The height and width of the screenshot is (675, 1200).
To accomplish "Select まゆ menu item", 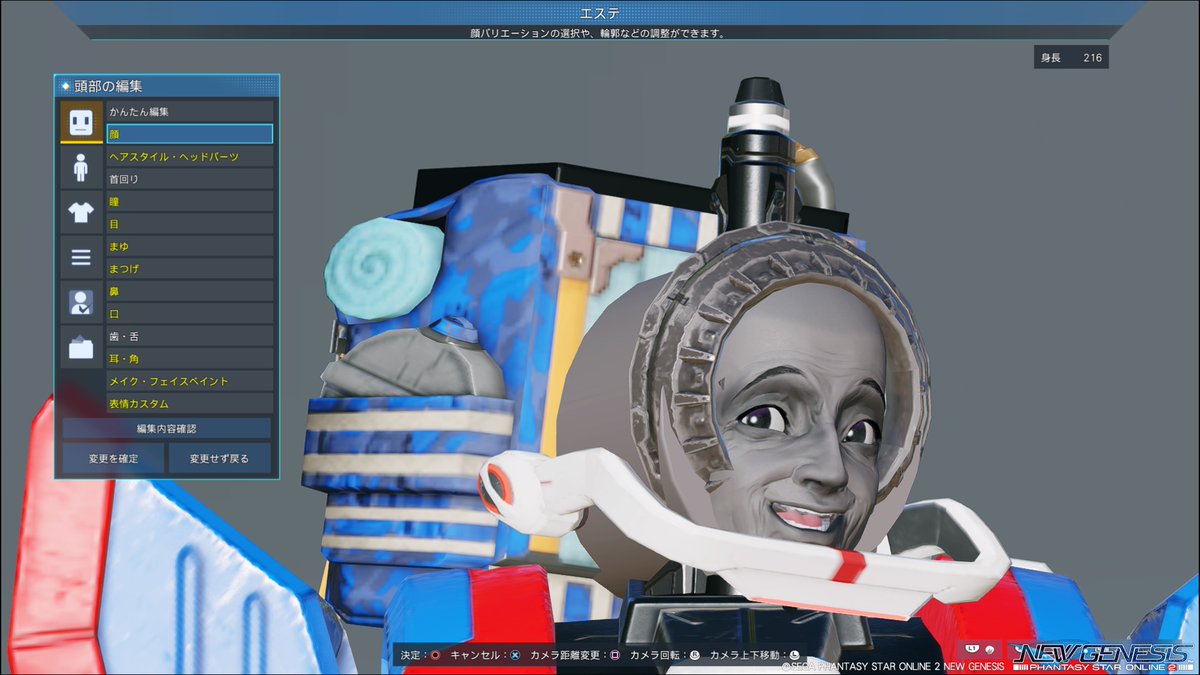I will [x=189, y=246].
